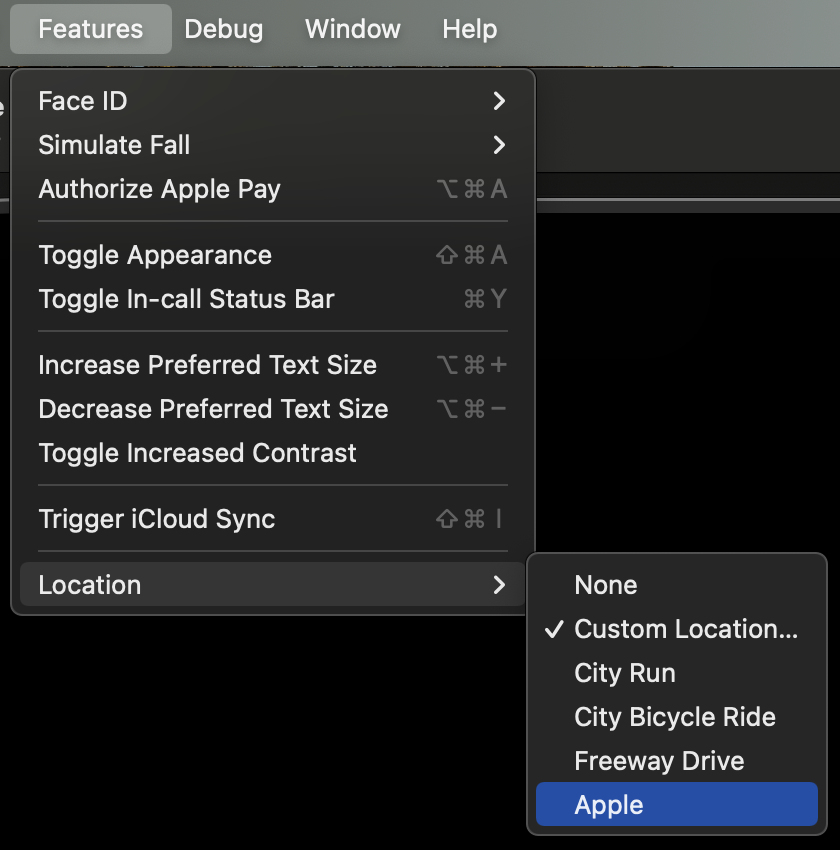Choose Authorize Apple Pay
Screen dimensions: 840x850
[x=273, y=189]
